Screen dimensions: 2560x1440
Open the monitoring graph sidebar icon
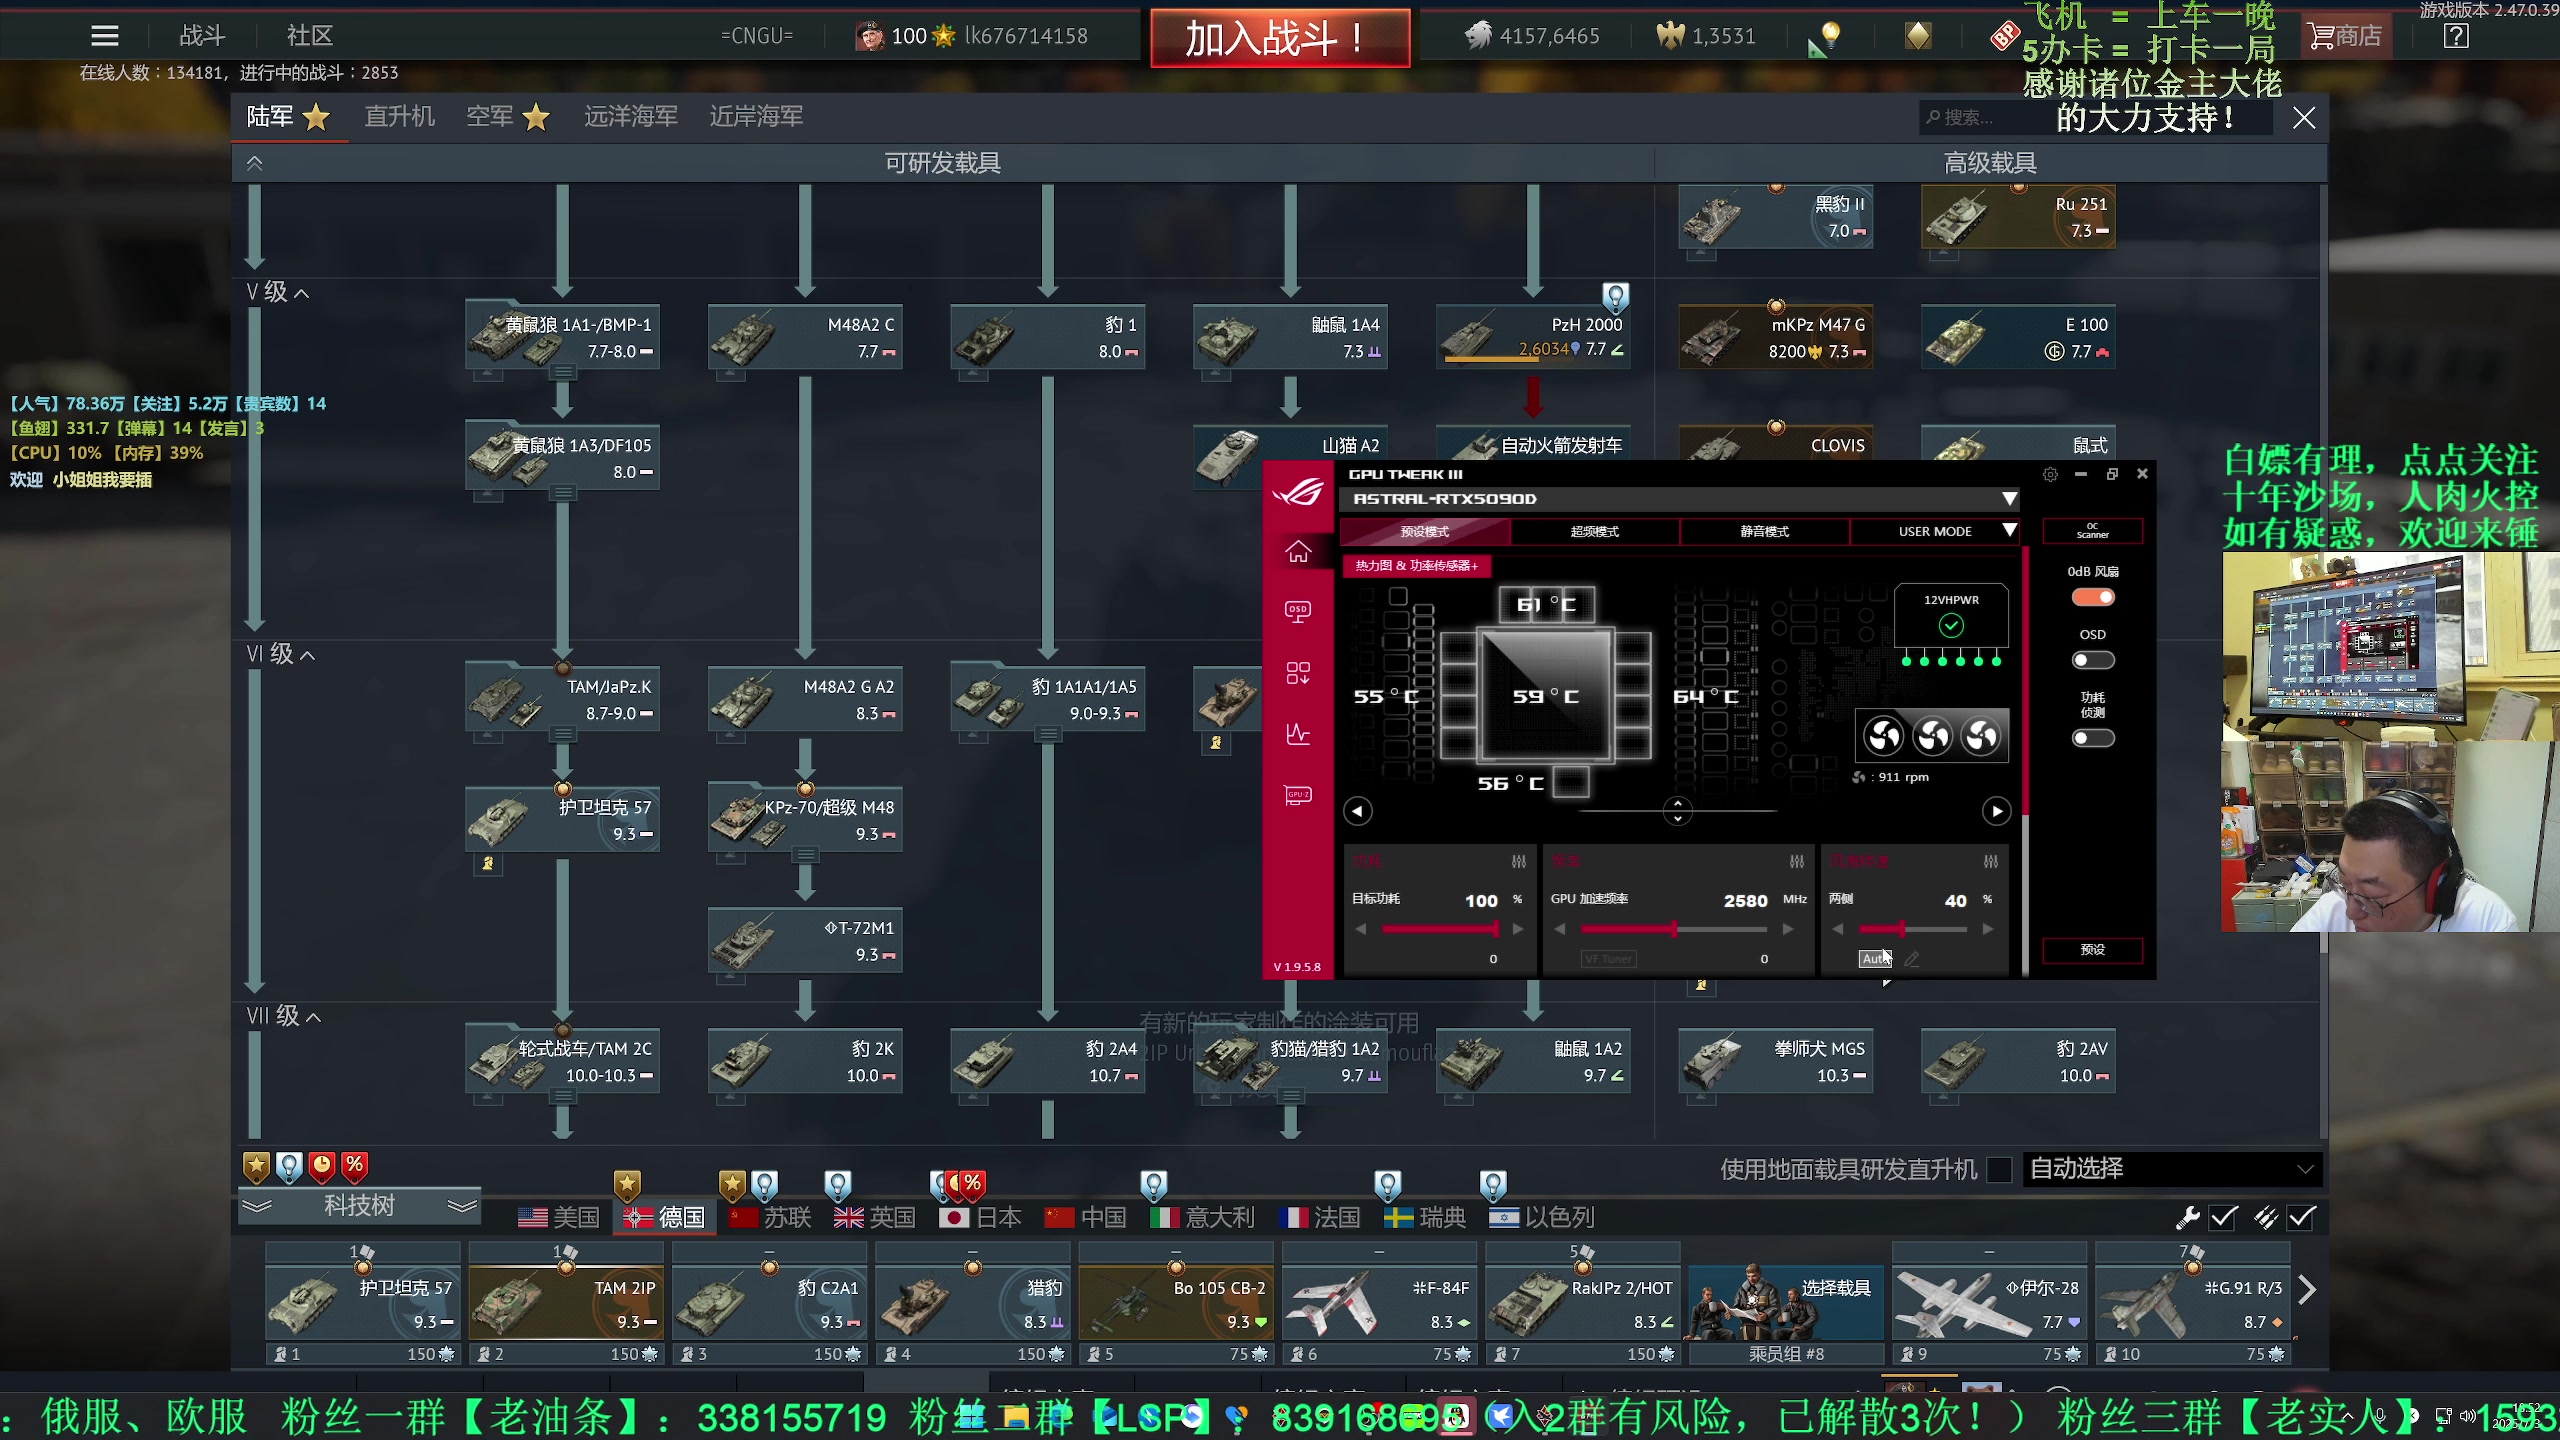[1298, 734]
